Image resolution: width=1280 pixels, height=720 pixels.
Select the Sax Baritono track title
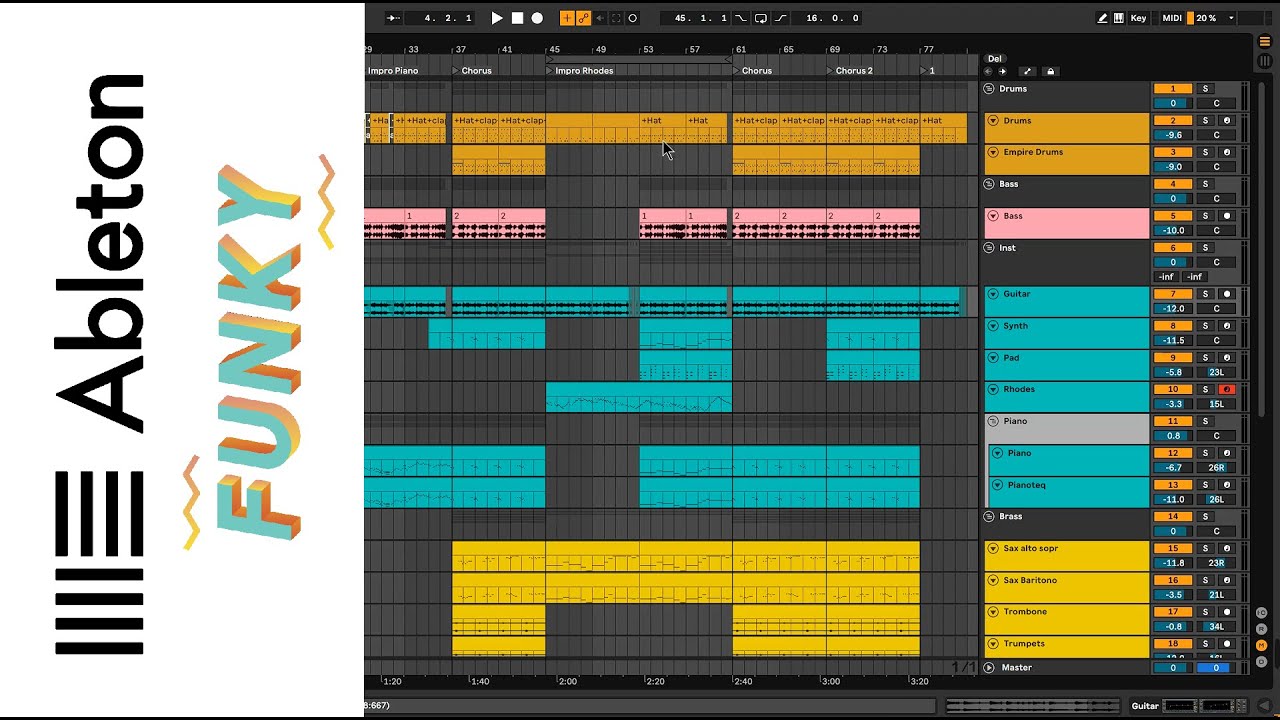pyautogui.click(x=1030, y=580)
